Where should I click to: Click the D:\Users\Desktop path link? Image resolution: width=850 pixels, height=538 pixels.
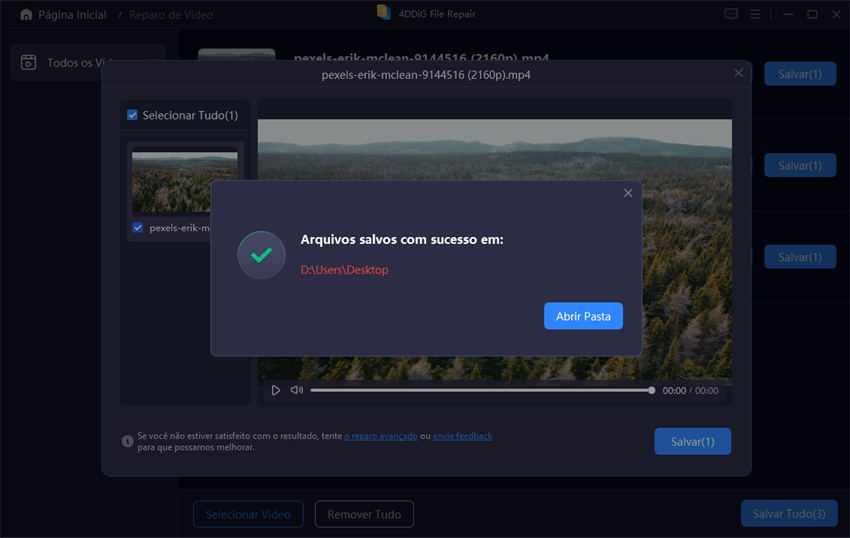coord(344,270)
